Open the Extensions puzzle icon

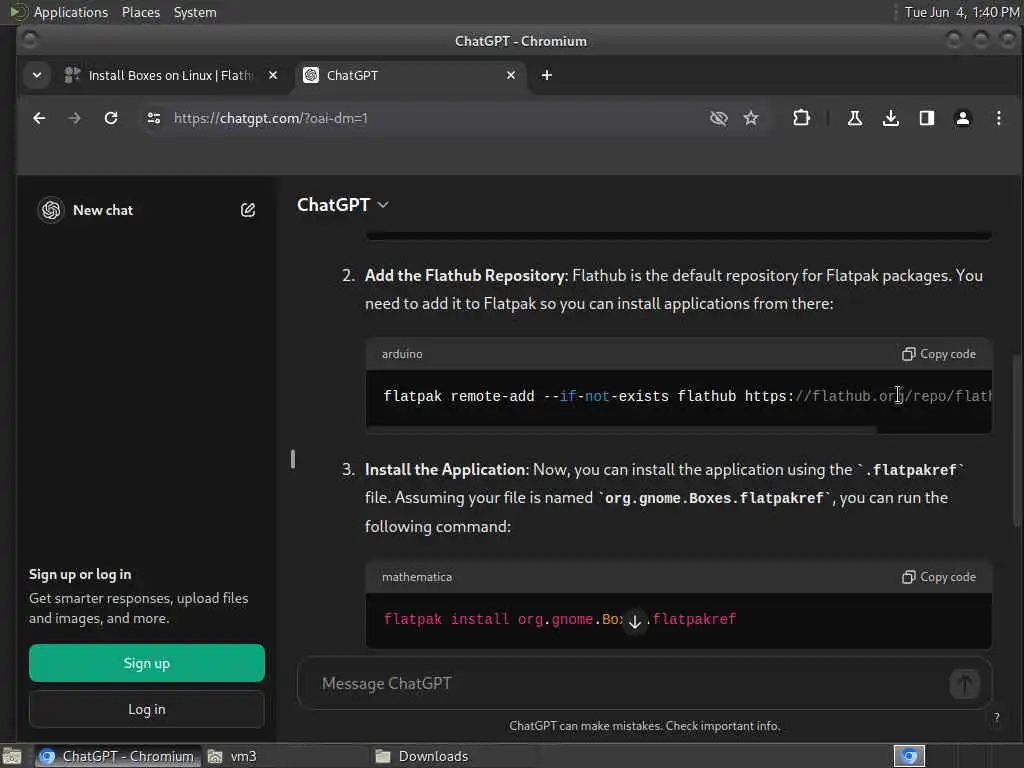point(801,118)
